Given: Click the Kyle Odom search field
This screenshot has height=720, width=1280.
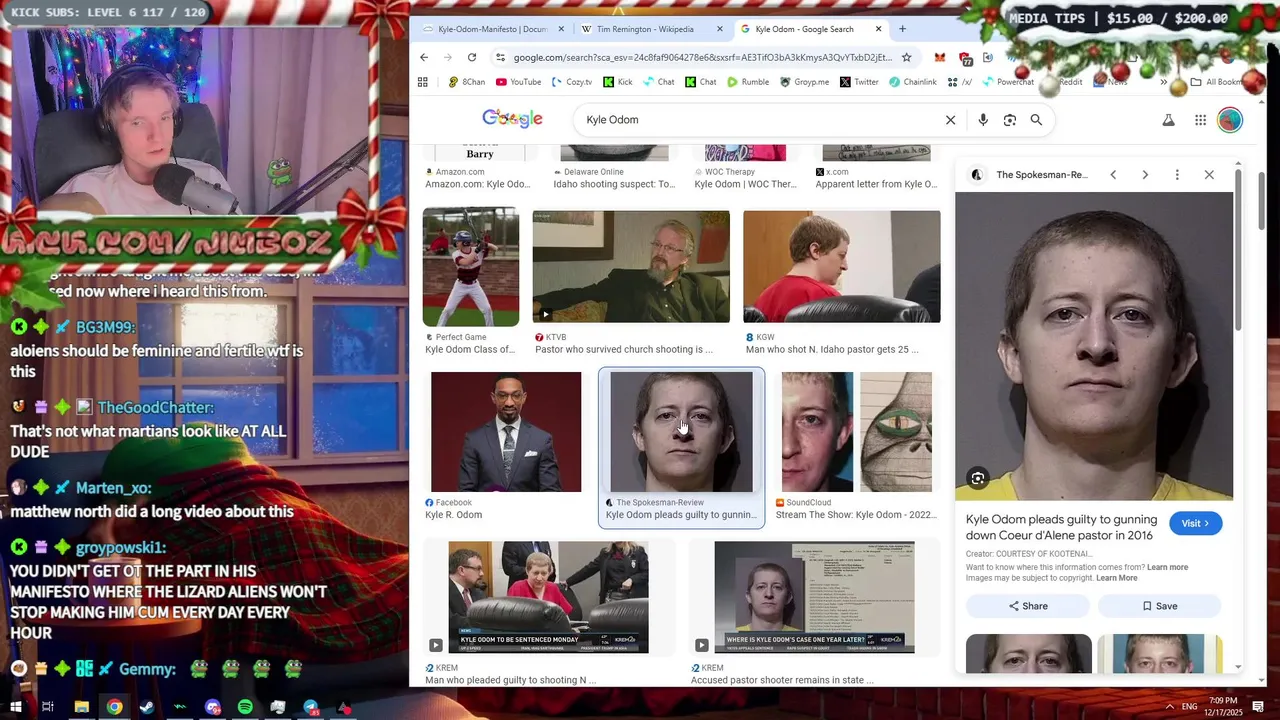Looking at the screenshot, I should (x=760, y=120).
